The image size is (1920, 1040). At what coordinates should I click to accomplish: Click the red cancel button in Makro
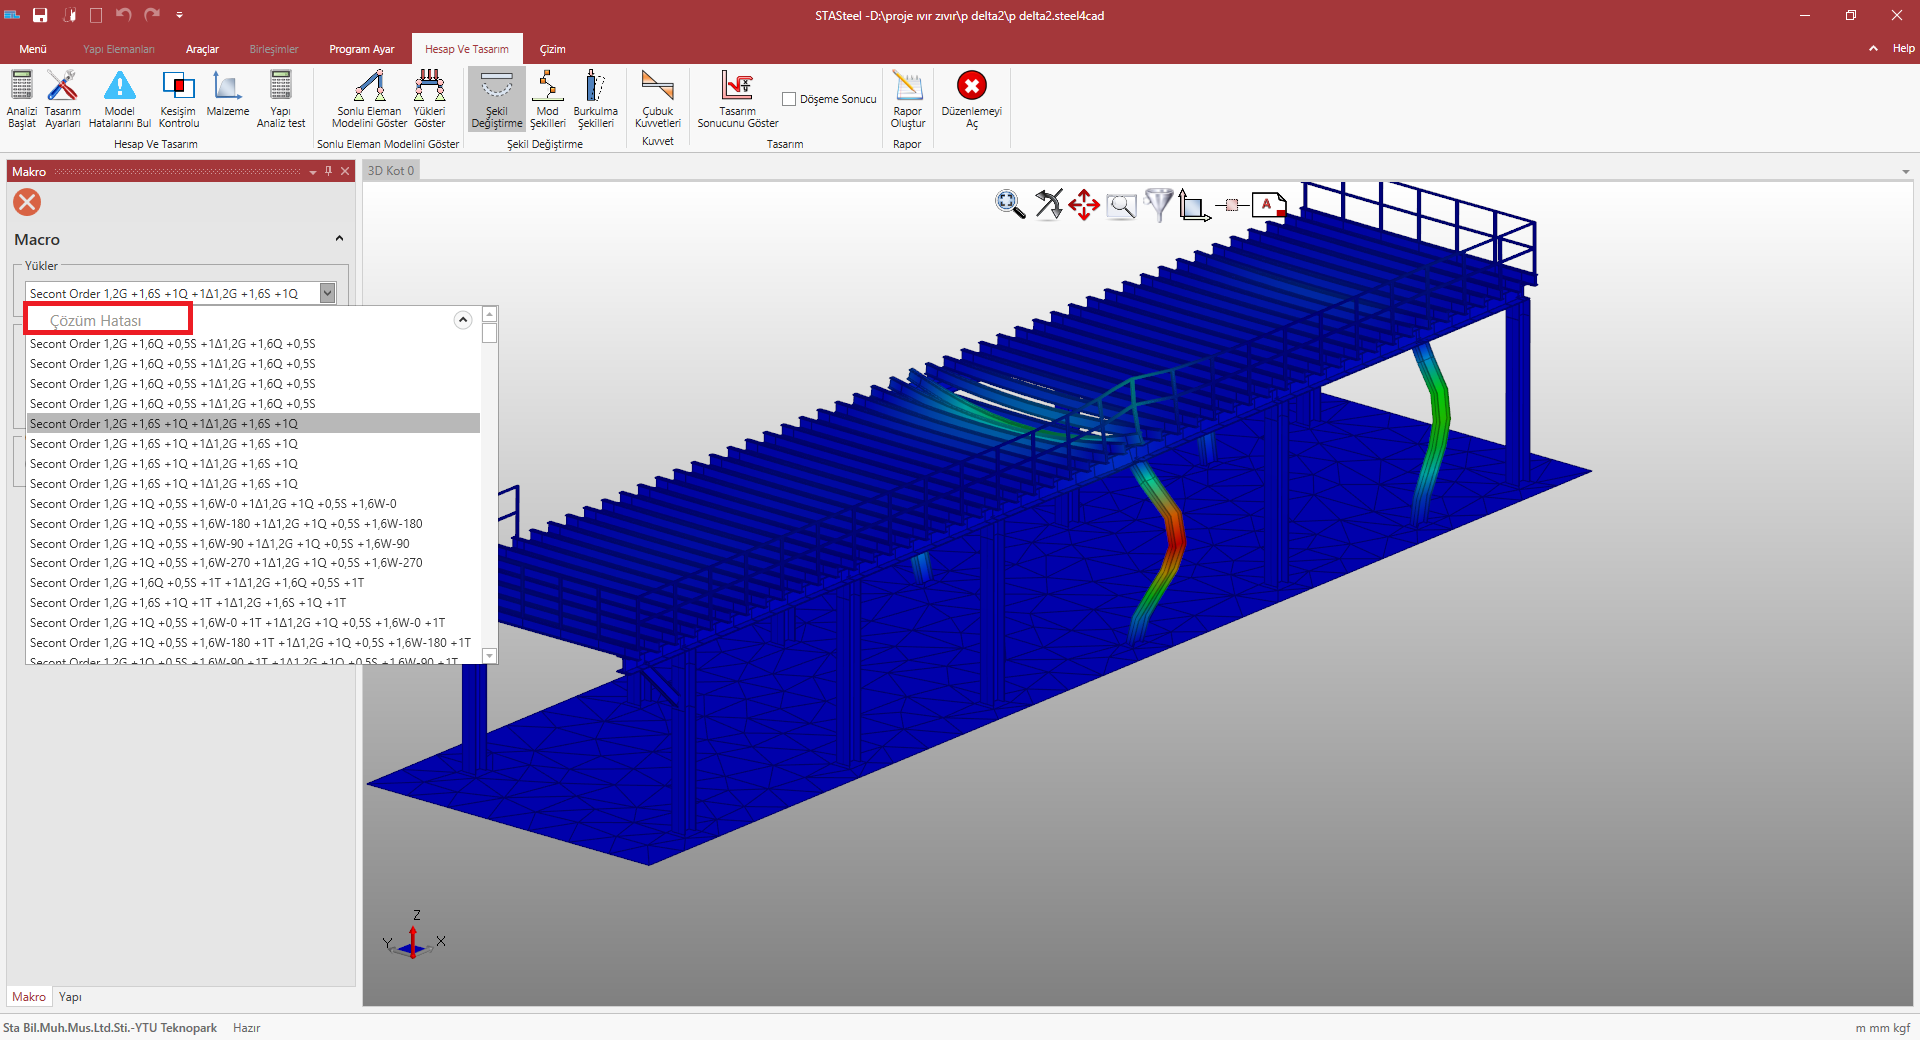click(x=27, y=203)
